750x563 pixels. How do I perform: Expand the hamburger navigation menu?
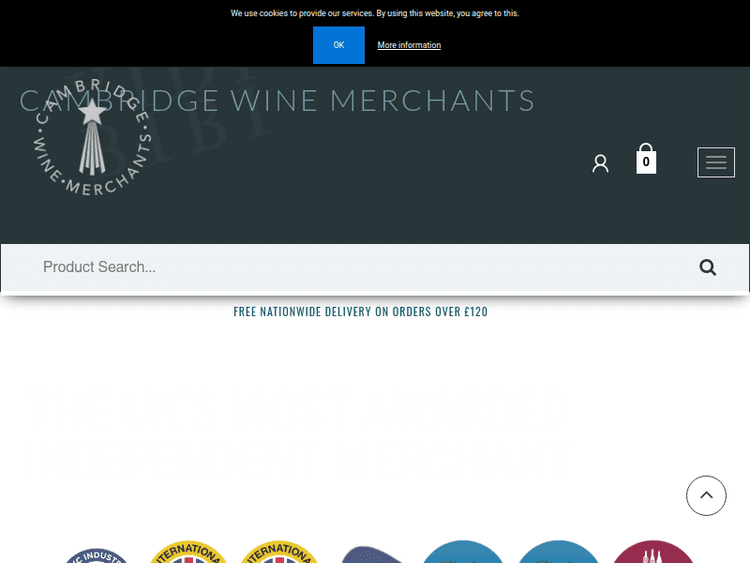coord(716,162)
